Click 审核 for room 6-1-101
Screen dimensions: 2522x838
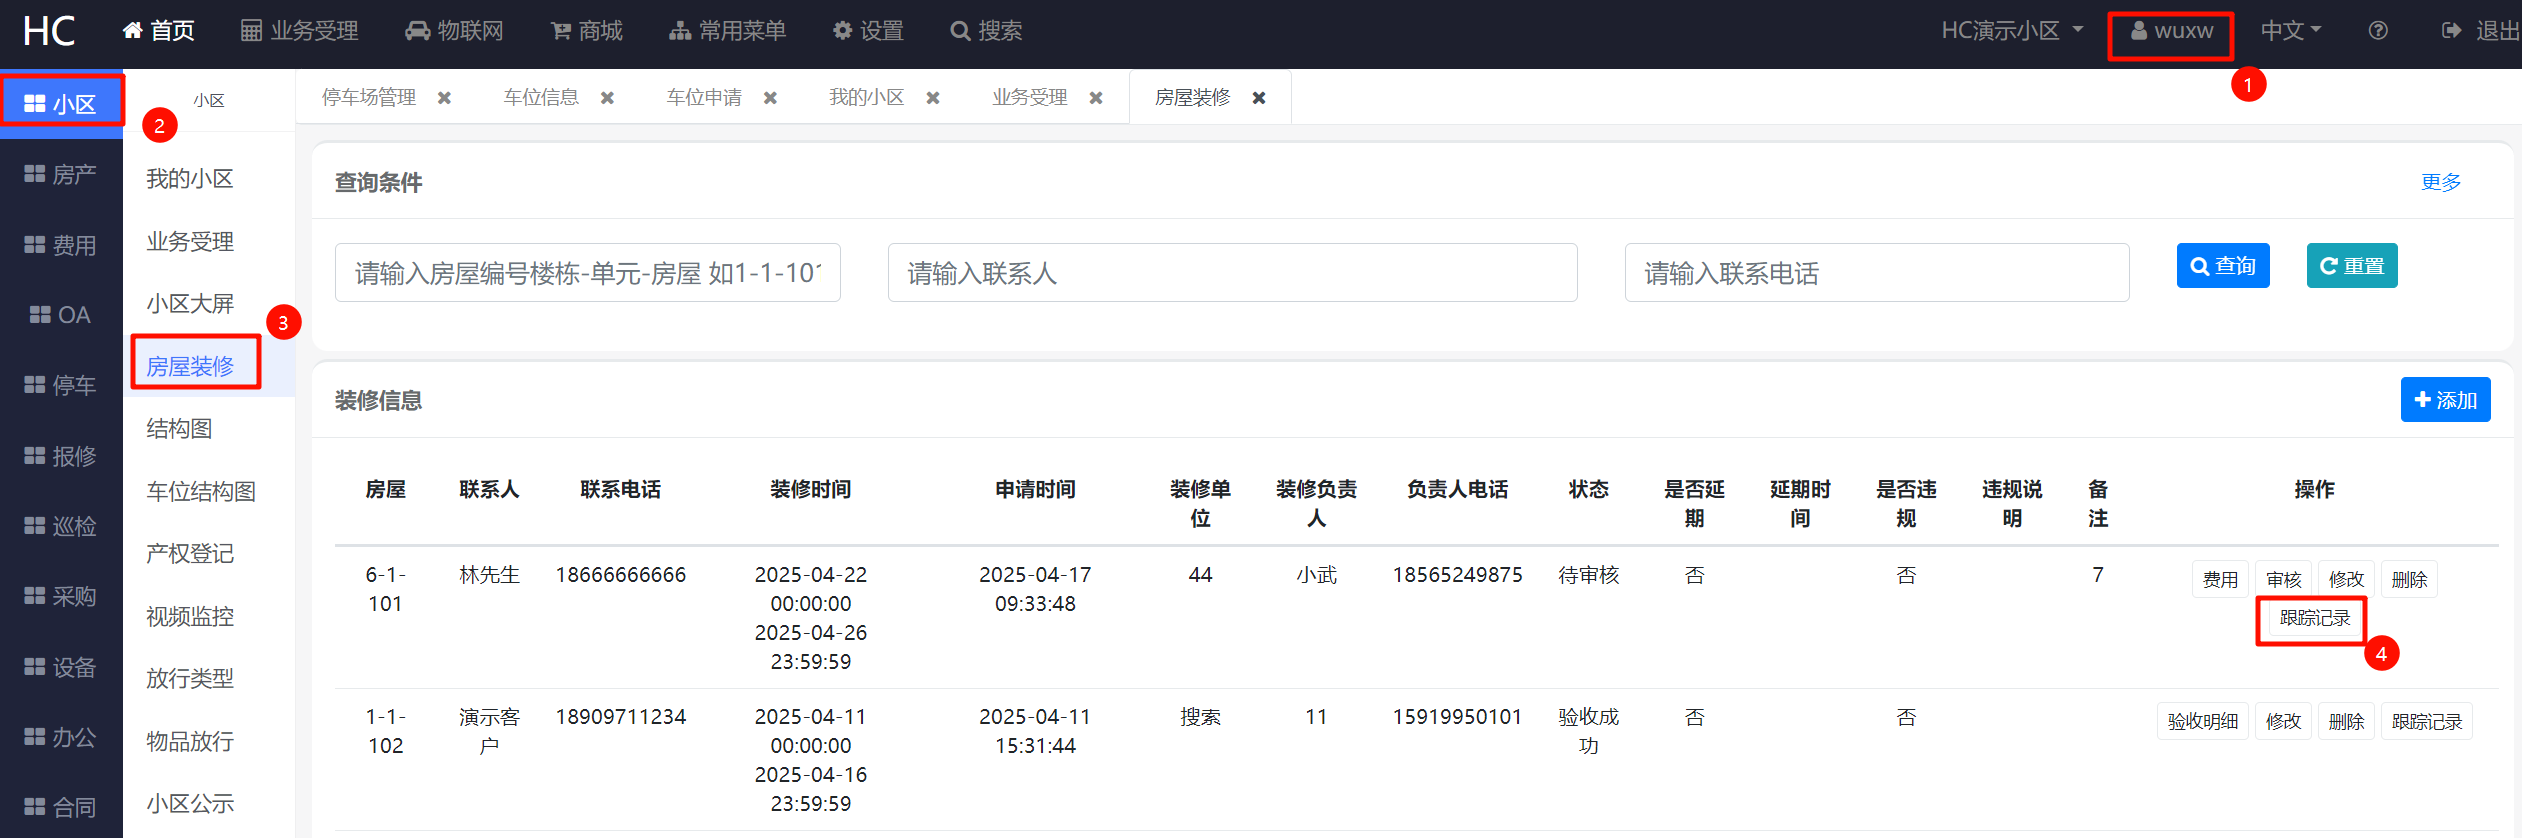coord(2284,579)
